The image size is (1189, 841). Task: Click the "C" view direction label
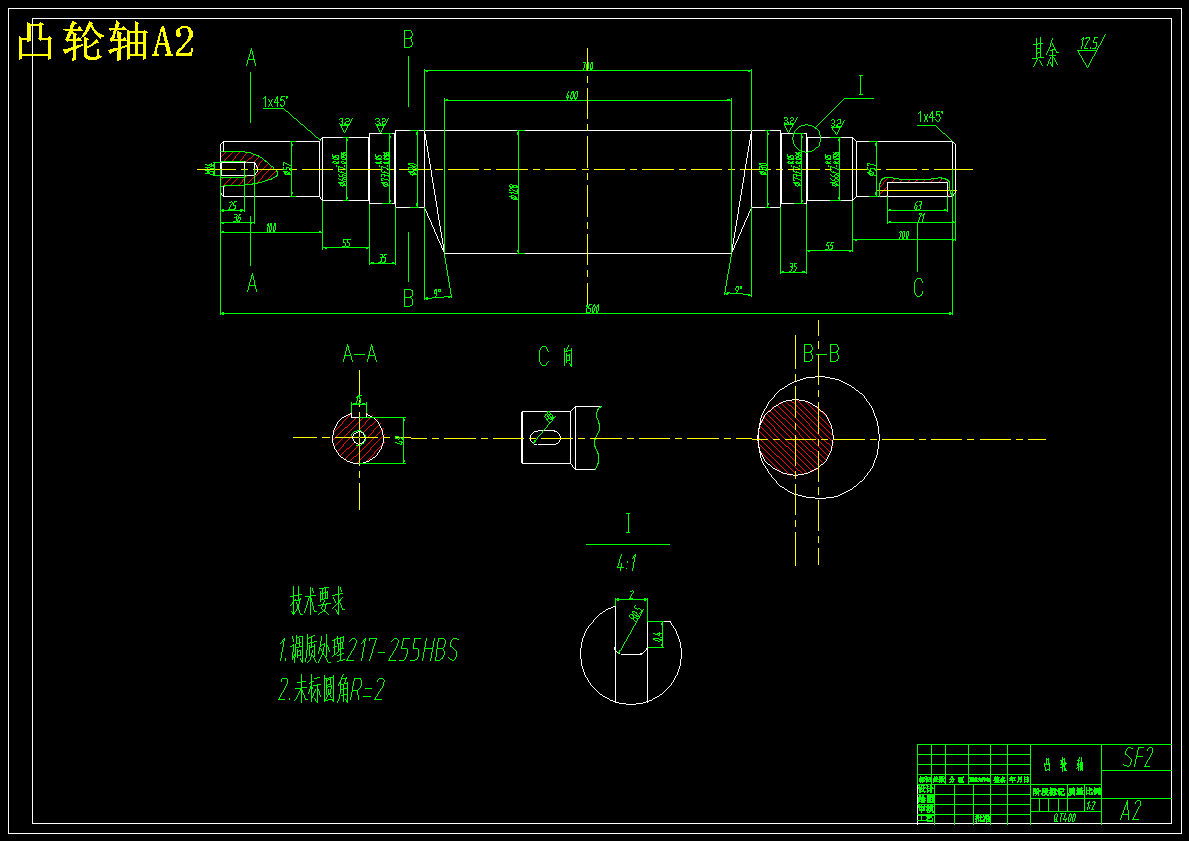pyautogui.click(x=918, y=288)
